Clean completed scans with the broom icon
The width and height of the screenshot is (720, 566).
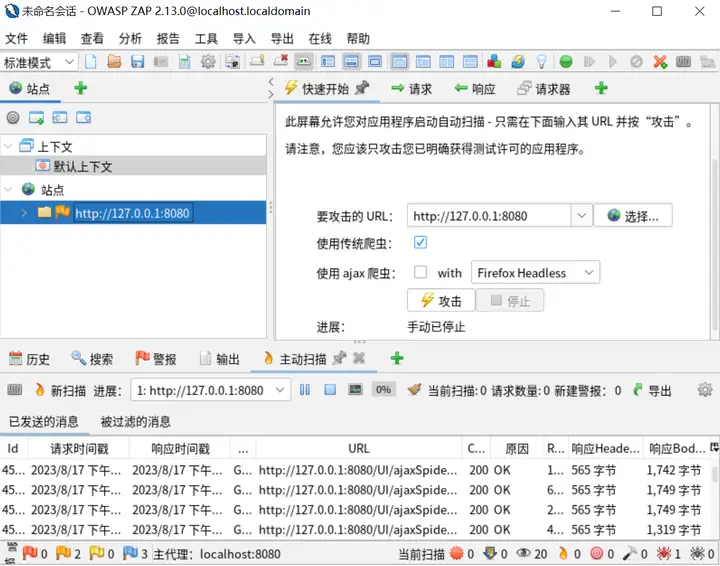pos(414,390)
